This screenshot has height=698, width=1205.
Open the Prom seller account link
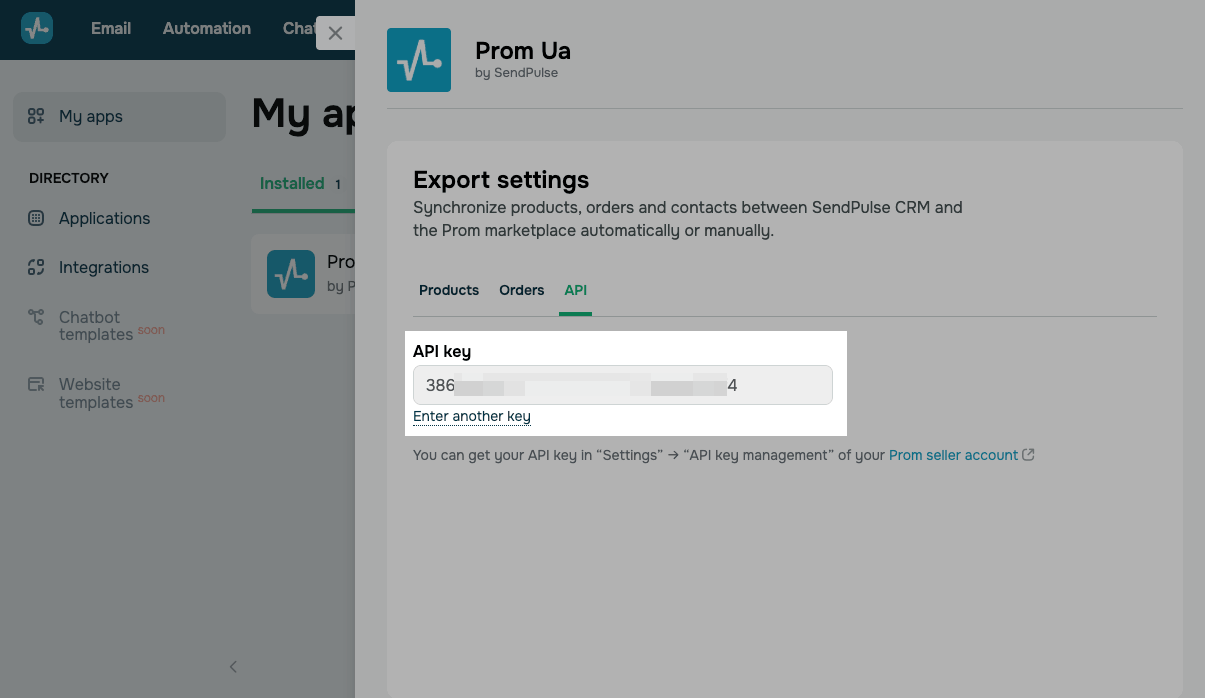pos(953,455)
